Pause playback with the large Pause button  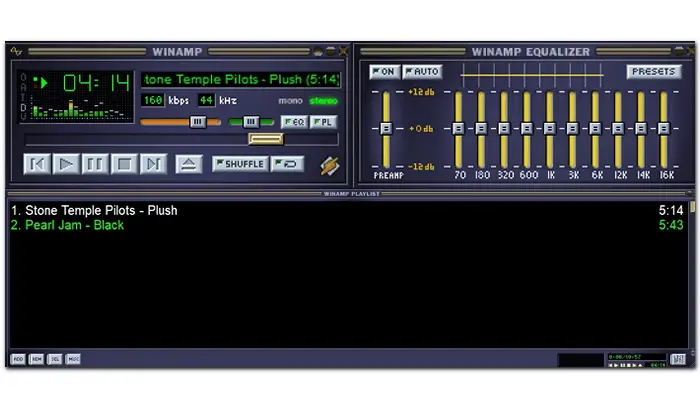[x=95, y=164]
